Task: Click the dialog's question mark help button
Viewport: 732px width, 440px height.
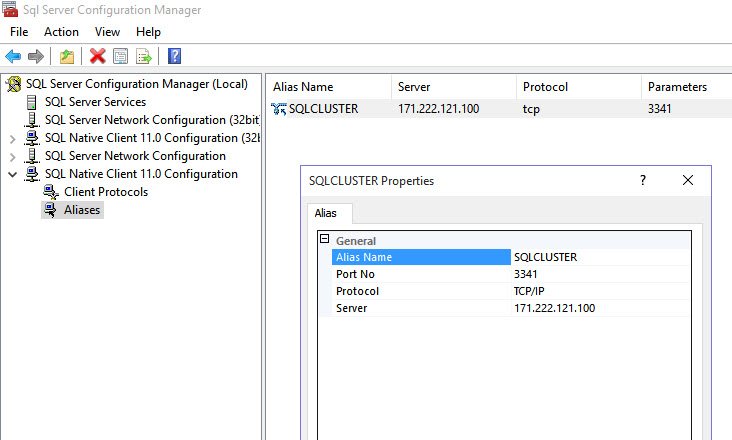Action: (x=643, y=181)
